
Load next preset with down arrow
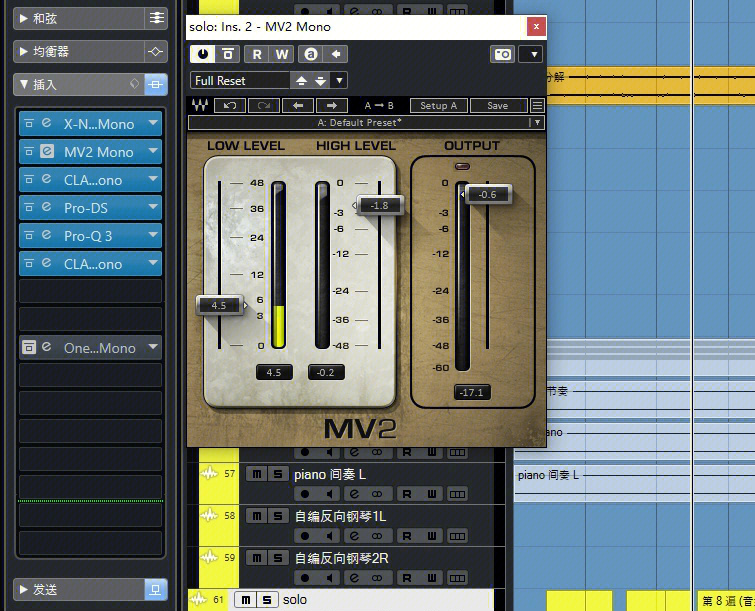(x=320, y=80)
